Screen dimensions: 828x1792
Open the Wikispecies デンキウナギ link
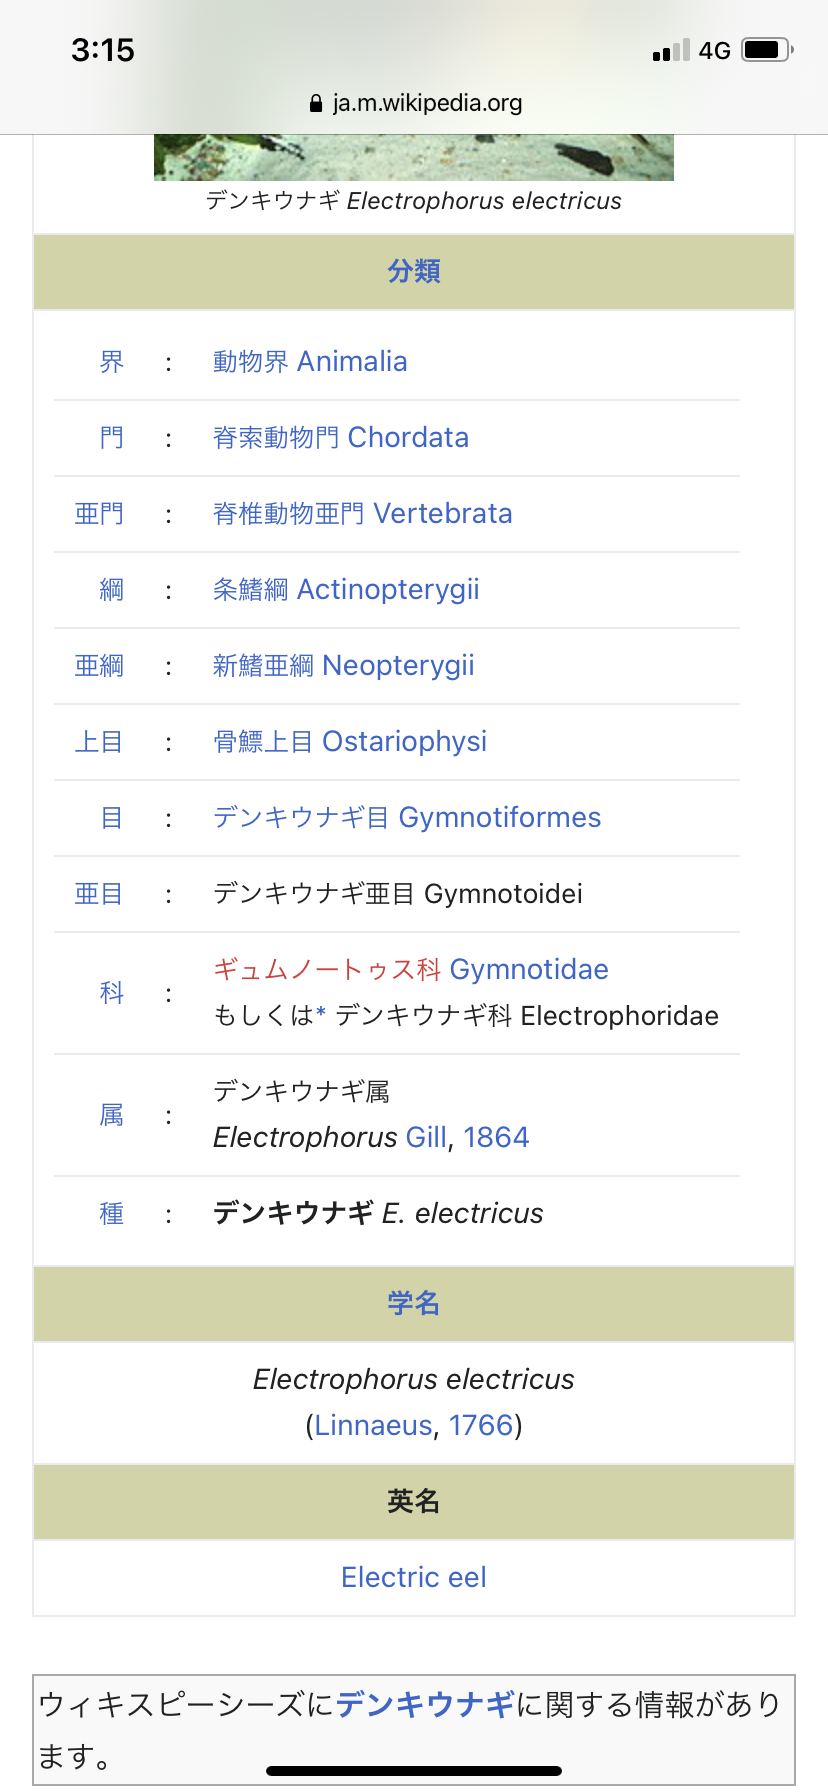coord(425,1704)
